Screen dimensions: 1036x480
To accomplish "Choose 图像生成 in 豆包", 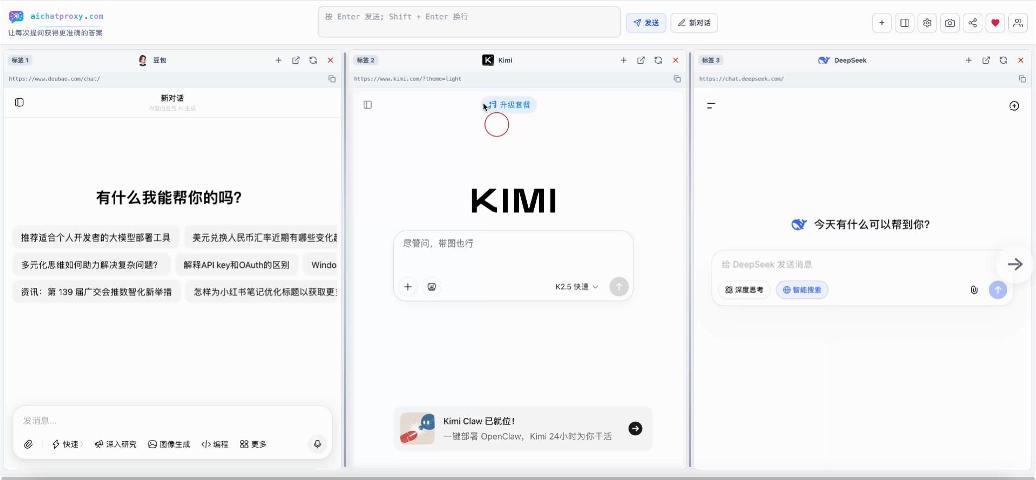I will click(168, 444).
